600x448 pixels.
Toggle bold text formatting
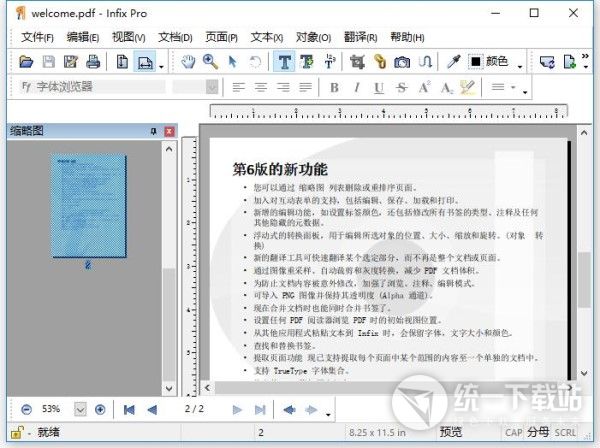[334, 87]
